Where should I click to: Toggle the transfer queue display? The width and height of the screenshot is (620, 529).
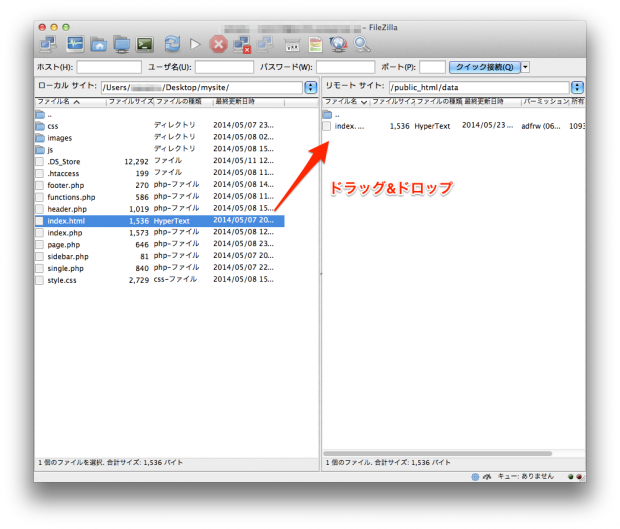(x=145, y=44)
